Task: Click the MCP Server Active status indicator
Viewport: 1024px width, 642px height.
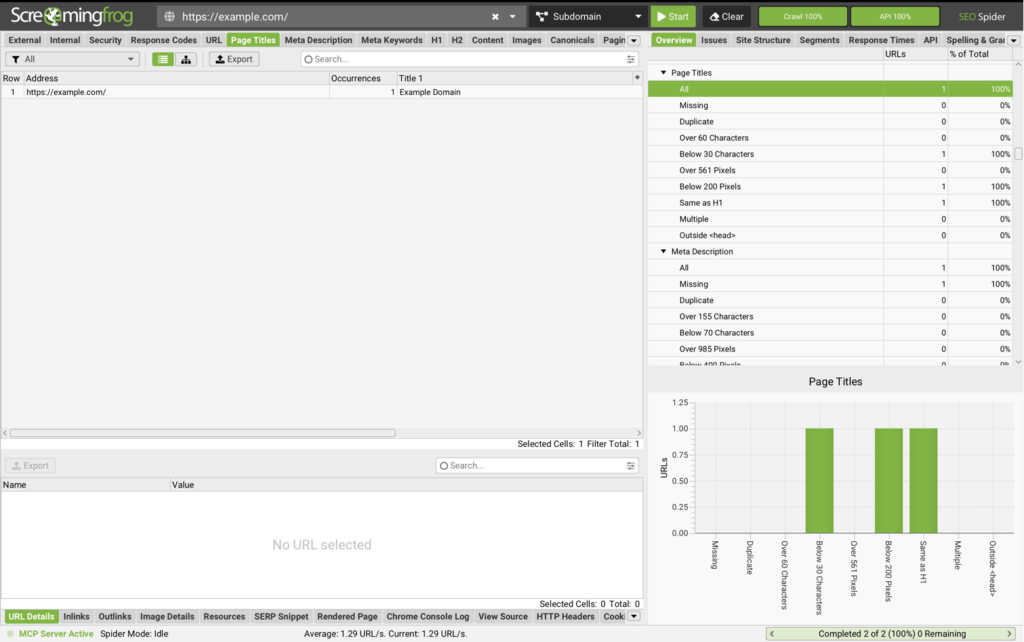Action: [50, 634]
